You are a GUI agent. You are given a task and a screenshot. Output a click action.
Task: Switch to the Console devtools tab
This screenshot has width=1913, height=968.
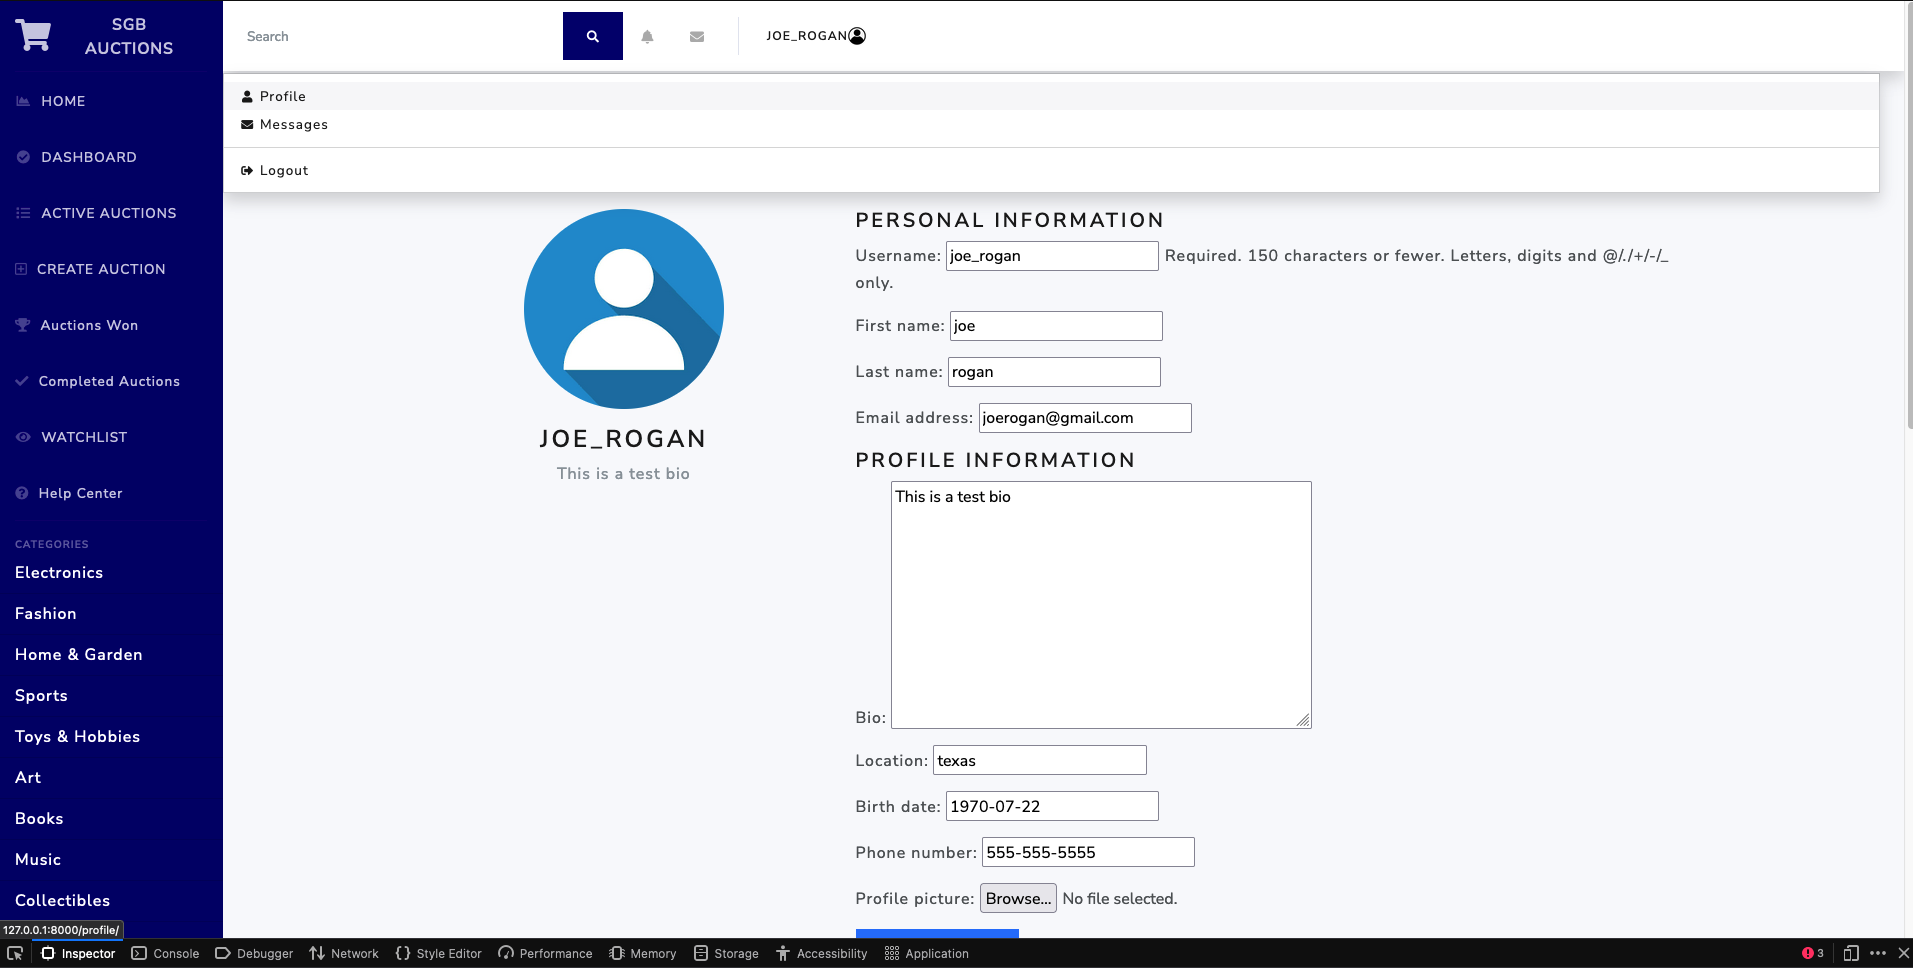point(166,953)
